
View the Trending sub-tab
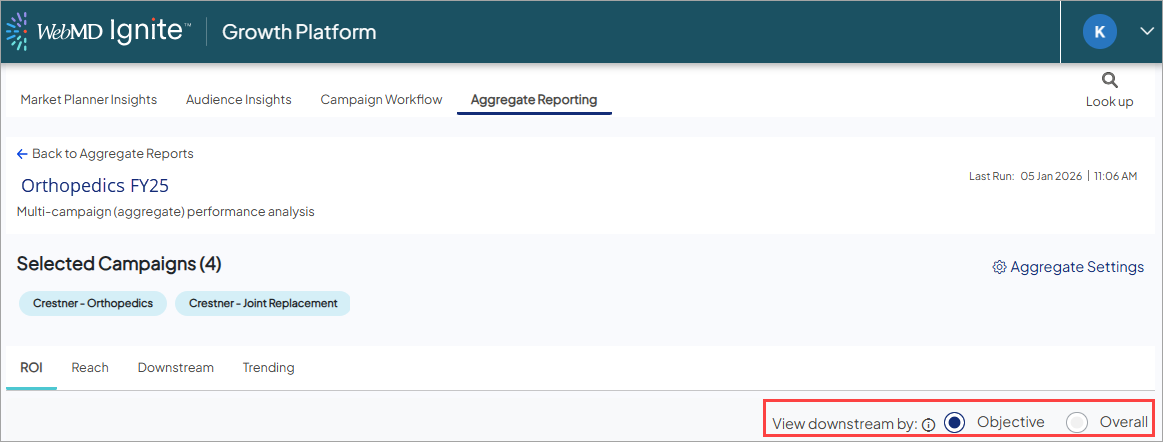[268, 367]
